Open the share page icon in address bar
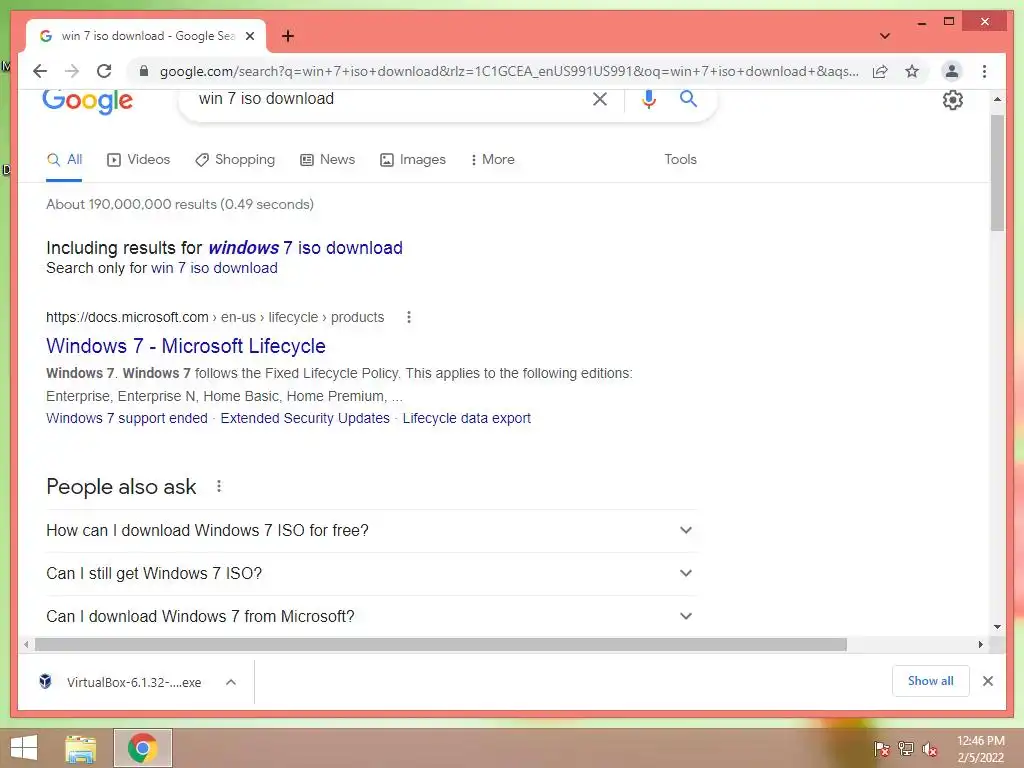Screen dimensions: 1024x768 pyautogui.click(x=880, y=71)
